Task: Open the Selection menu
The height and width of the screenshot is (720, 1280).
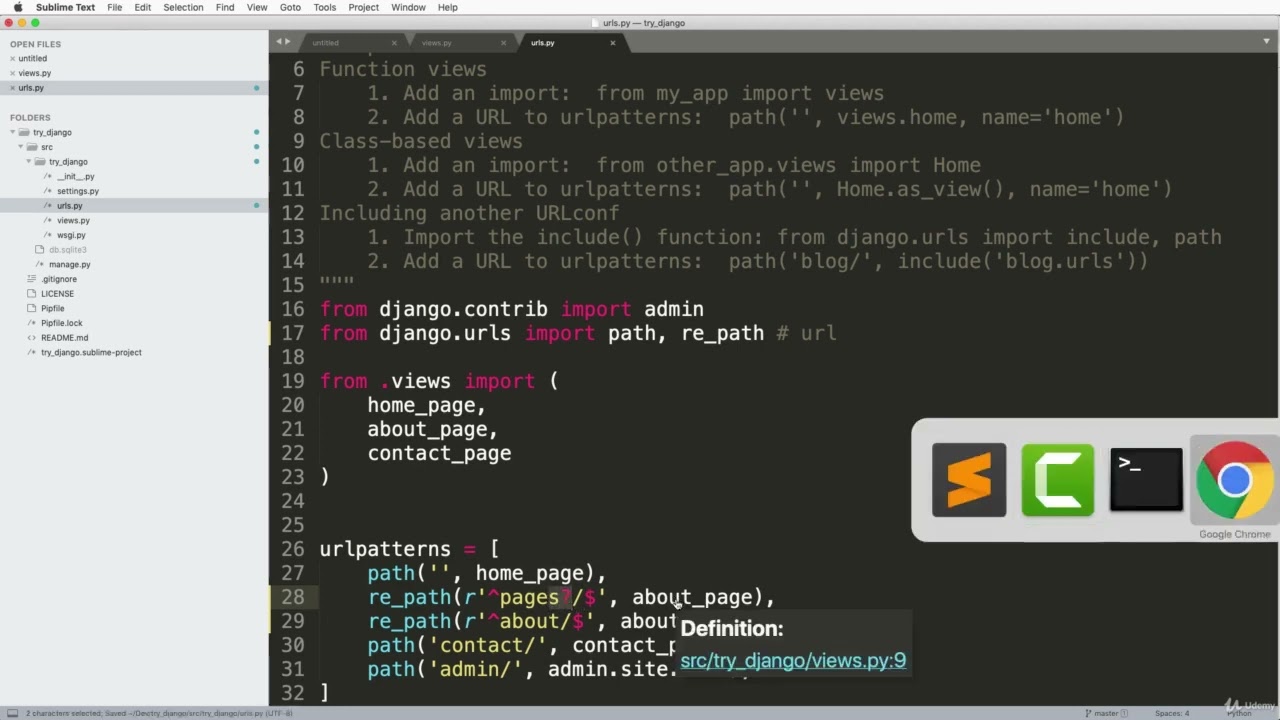Action: click(183, 7)
